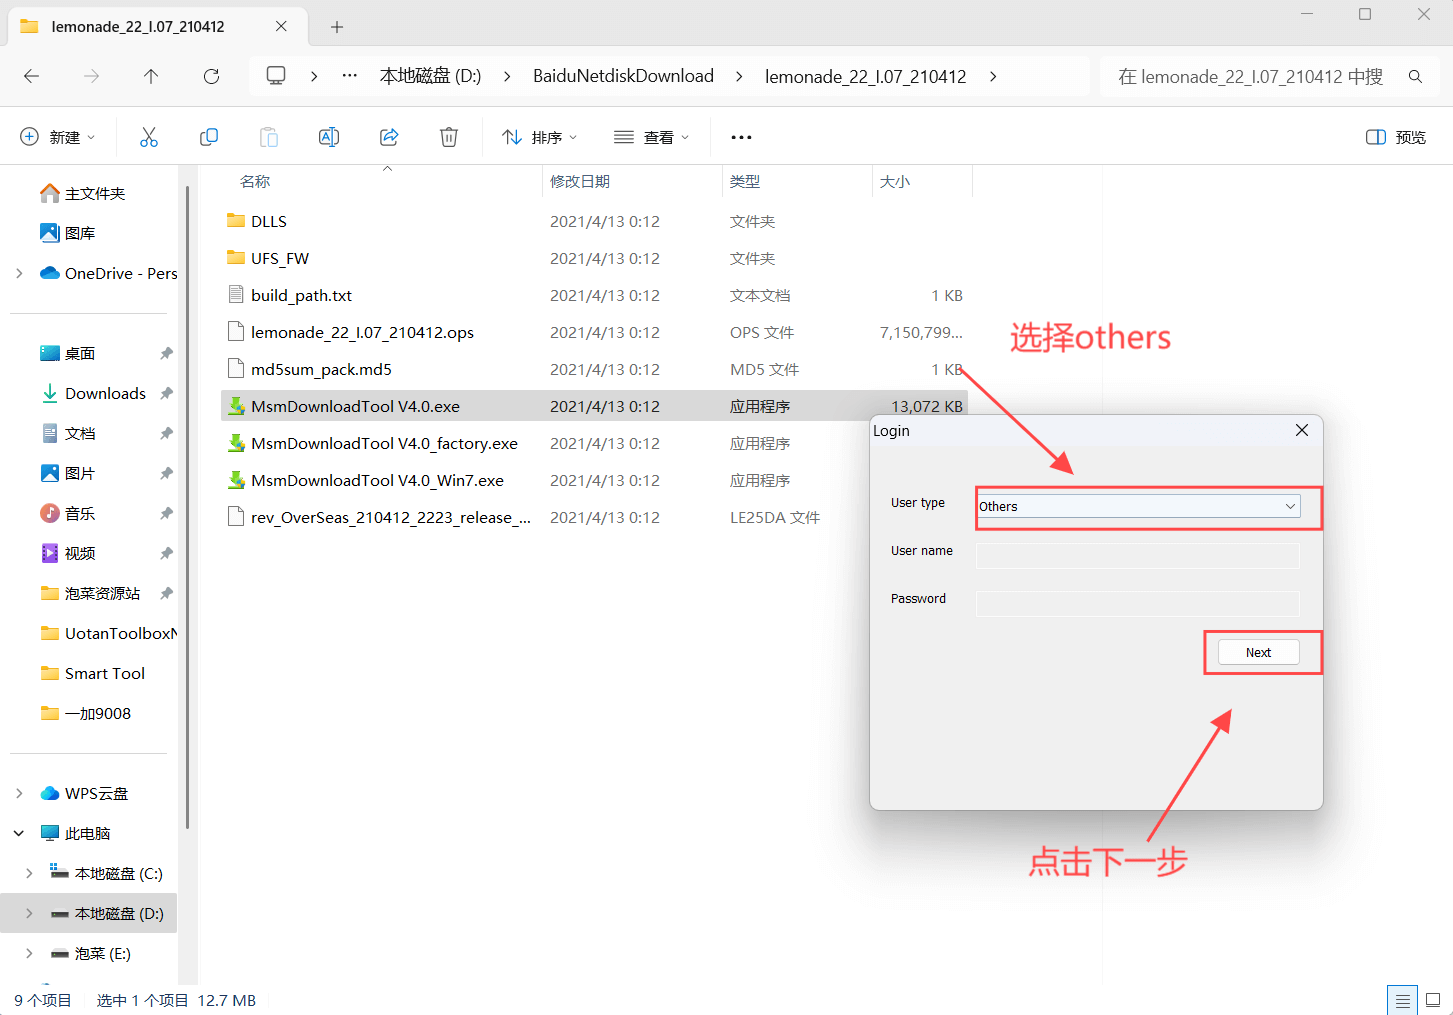Click the Share icon in toolbar

(x=389, y=137)
